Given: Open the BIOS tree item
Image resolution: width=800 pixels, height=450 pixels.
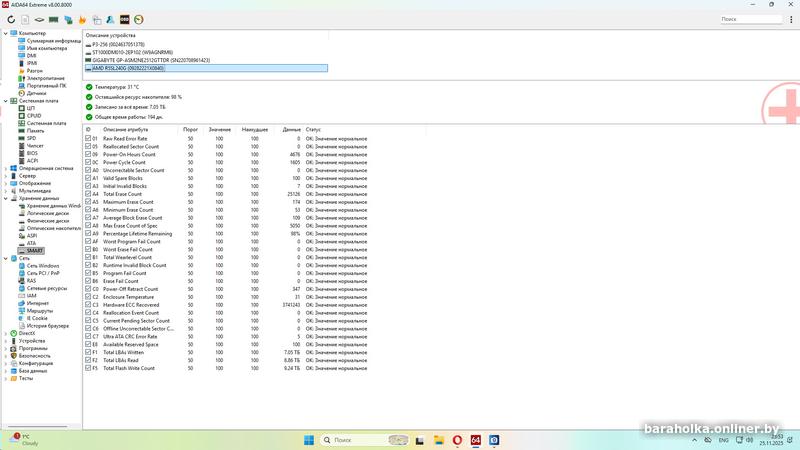Looking at the screenshot, I should tap(32, 153).
